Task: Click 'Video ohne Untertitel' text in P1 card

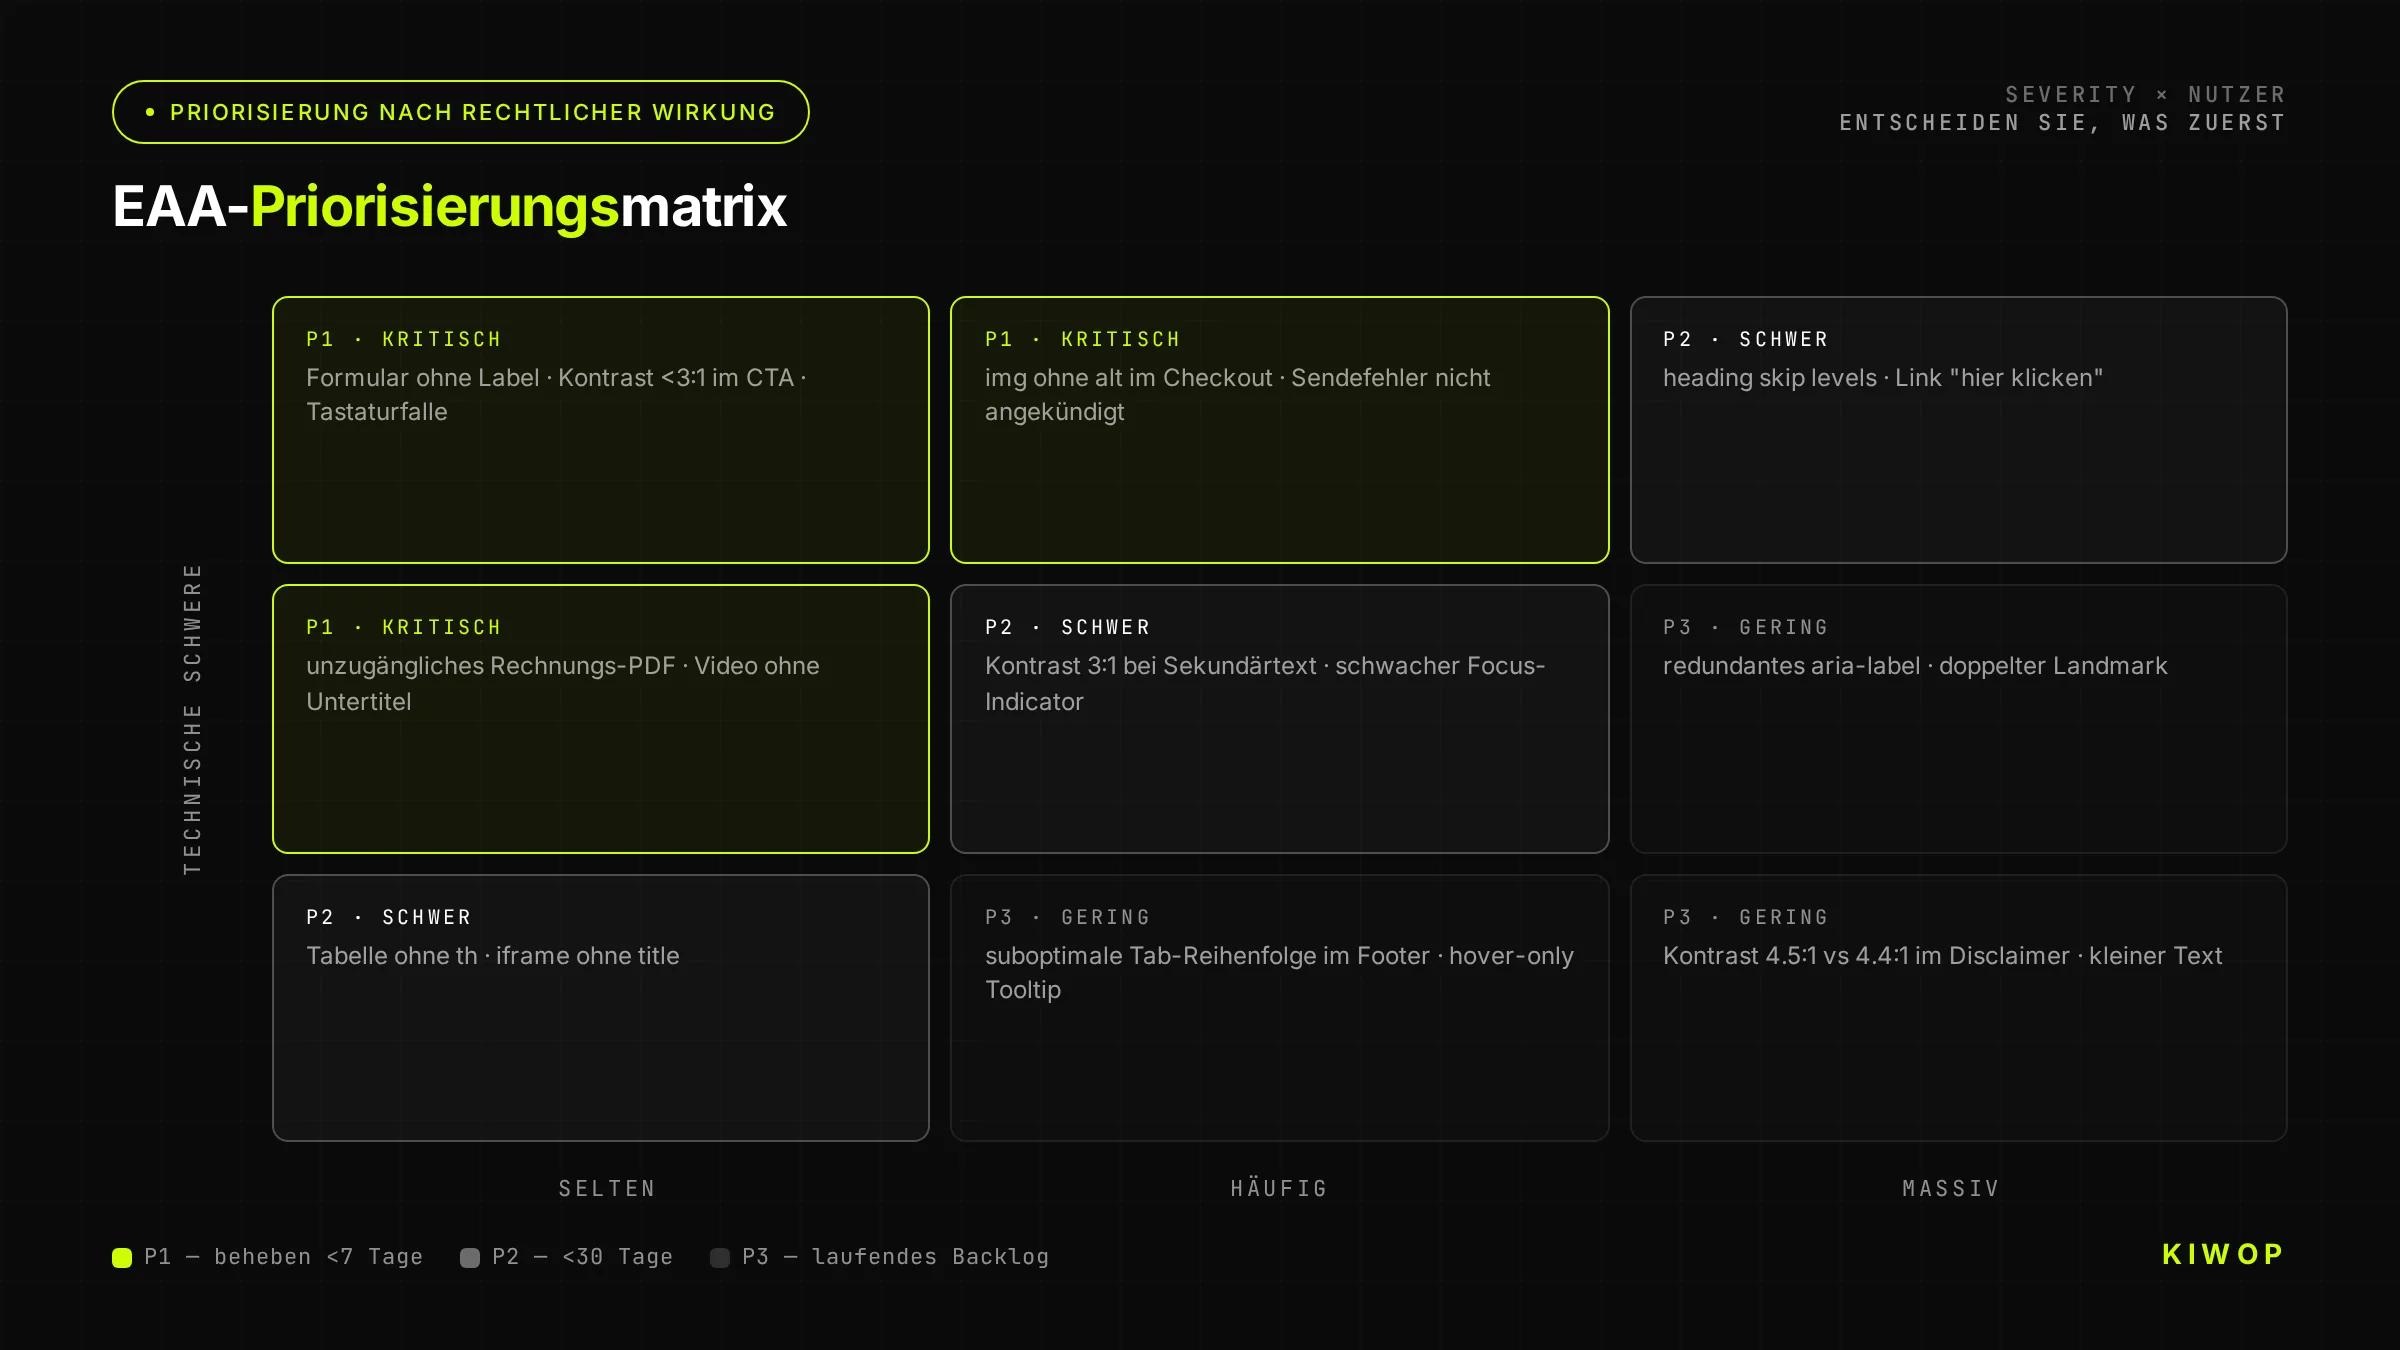Action: (563, 684)
